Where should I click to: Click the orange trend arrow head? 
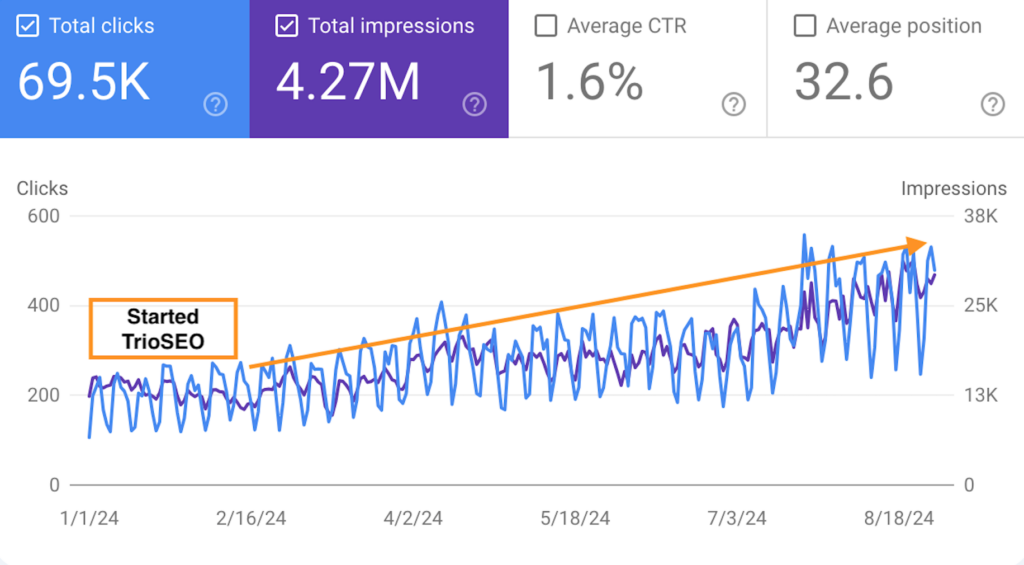click(916, 245)
